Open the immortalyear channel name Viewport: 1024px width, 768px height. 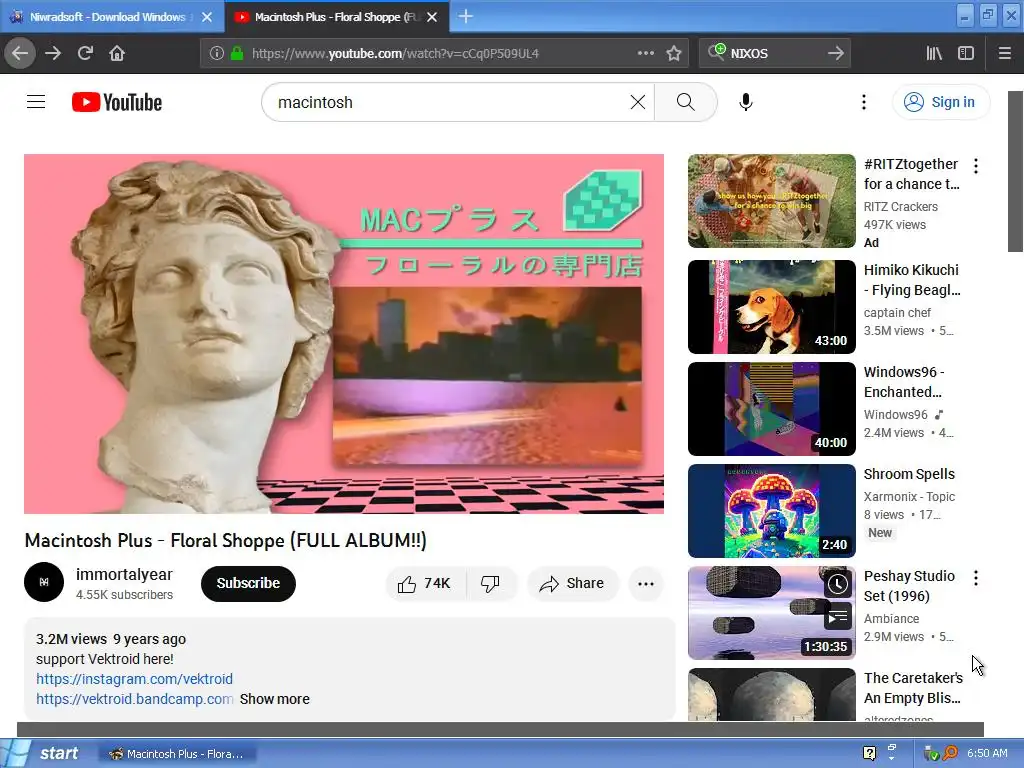[124, 575]
